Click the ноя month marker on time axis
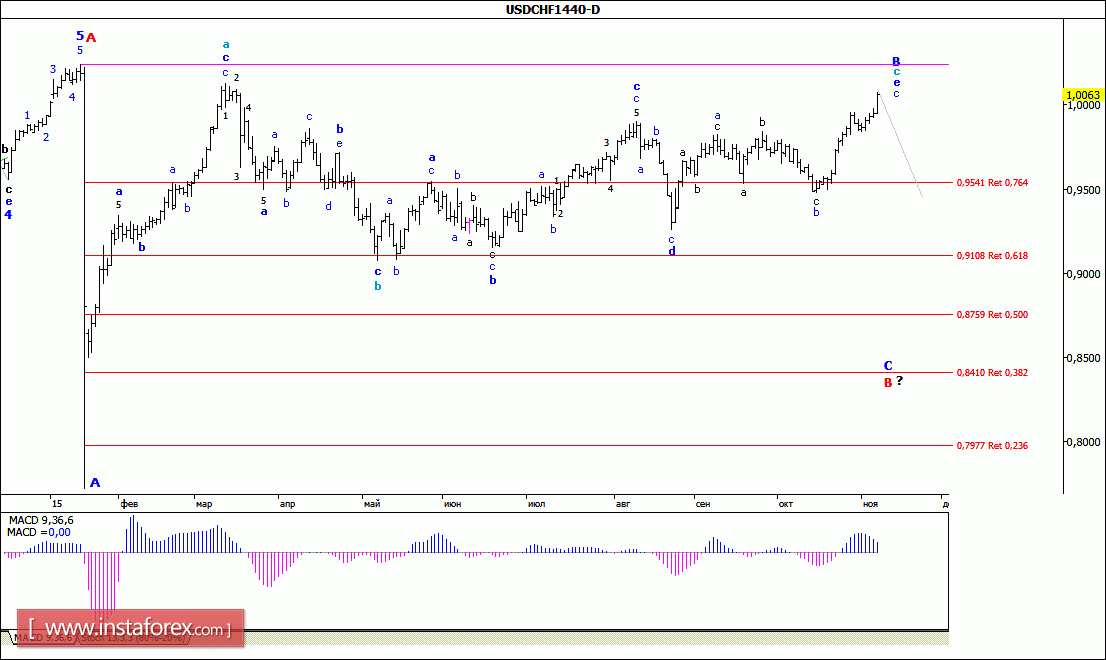The height and width of the screenshot is (660, 1106). pos(870,504)
